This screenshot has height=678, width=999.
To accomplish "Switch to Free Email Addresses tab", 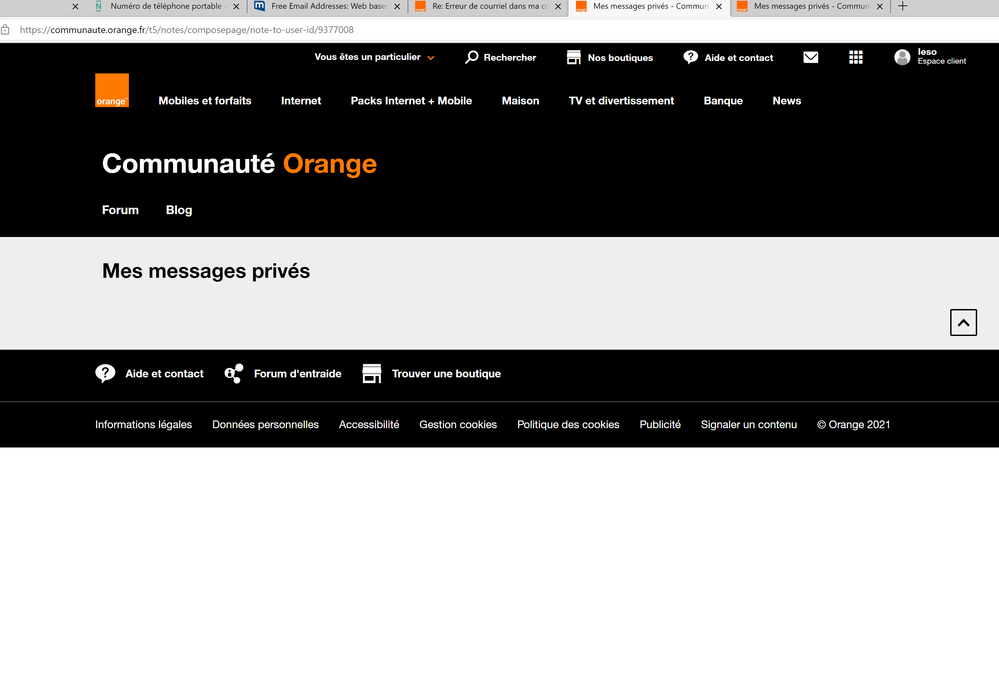I will click(327, 6).
